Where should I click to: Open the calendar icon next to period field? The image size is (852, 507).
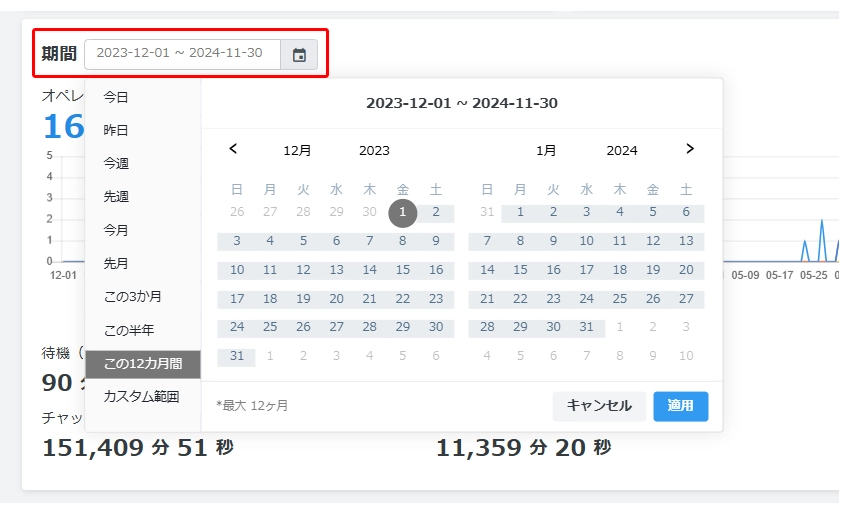point(299,54)
